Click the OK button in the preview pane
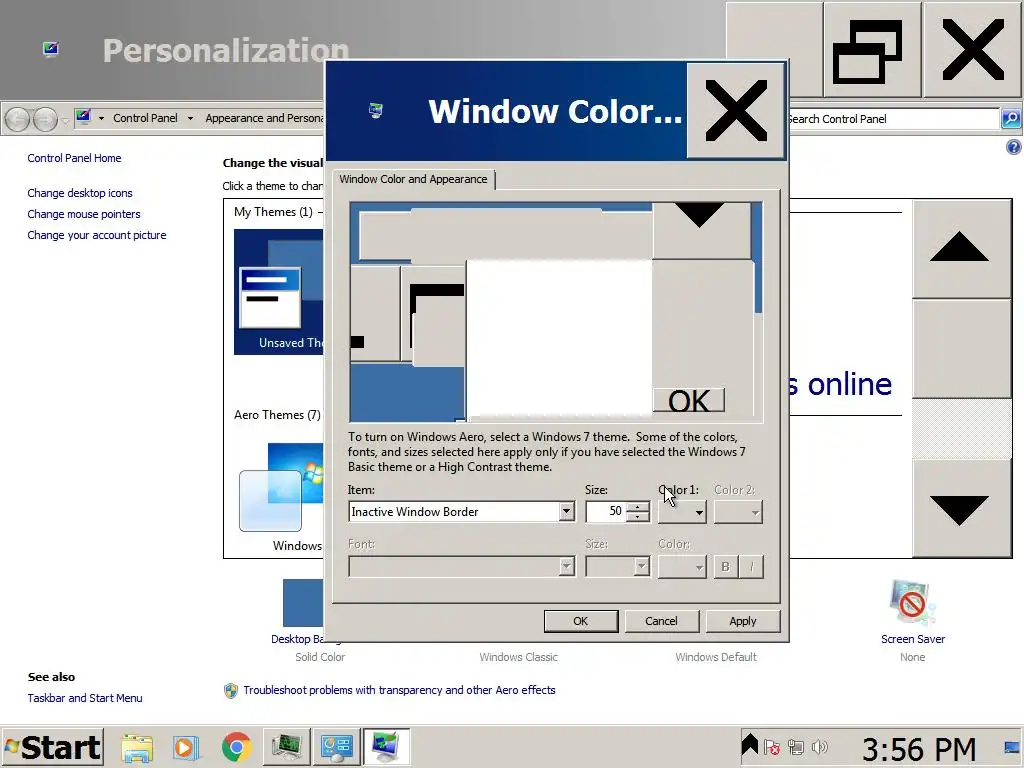The height and width of the screenshot is (768, 1024). coord(689,400)
